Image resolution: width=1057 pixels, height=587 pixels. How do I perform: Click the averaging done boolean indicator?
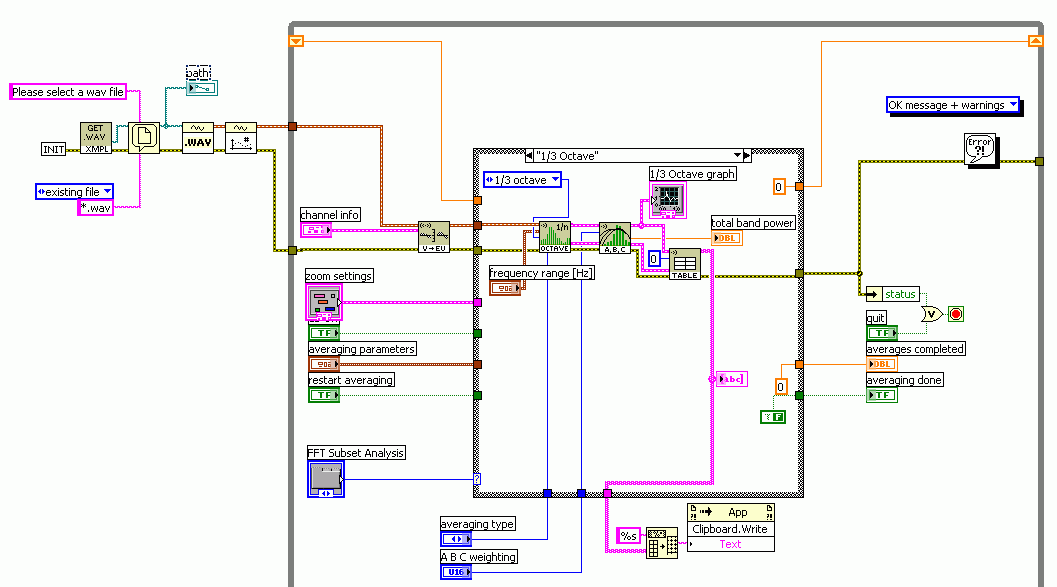881,395
